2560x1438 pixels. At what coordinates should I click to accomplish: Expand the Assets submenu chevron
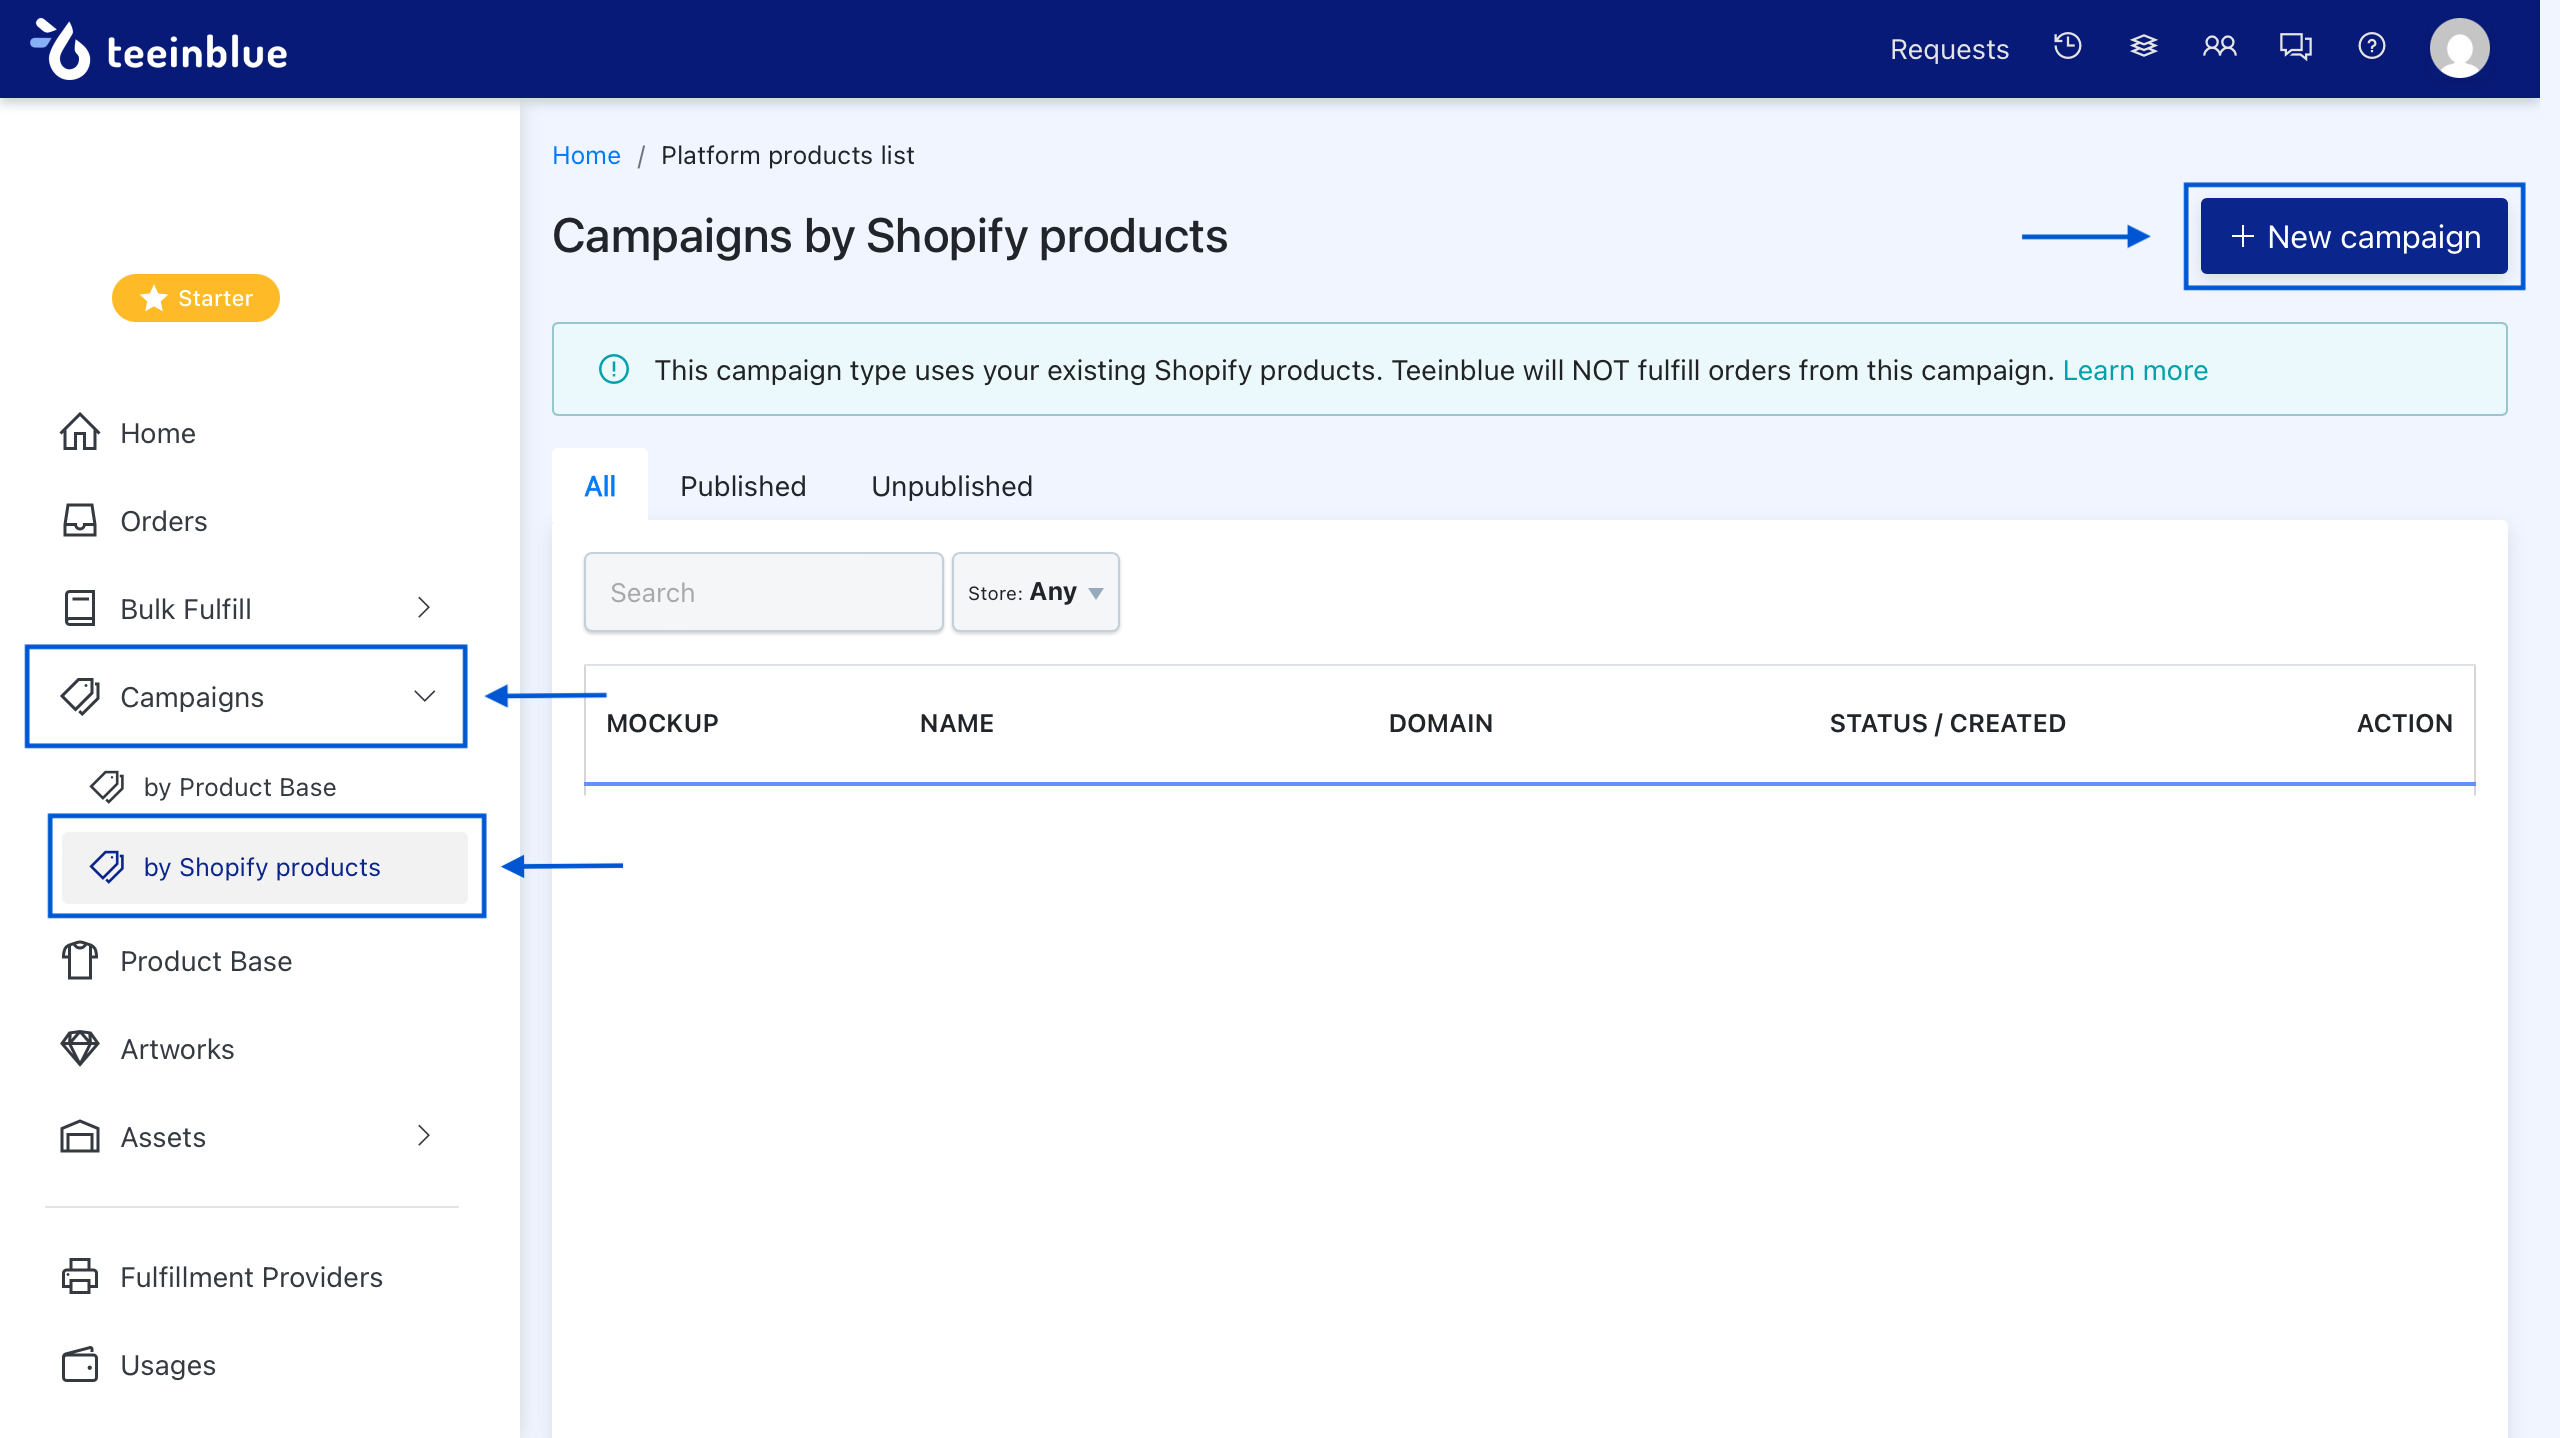424,1136
